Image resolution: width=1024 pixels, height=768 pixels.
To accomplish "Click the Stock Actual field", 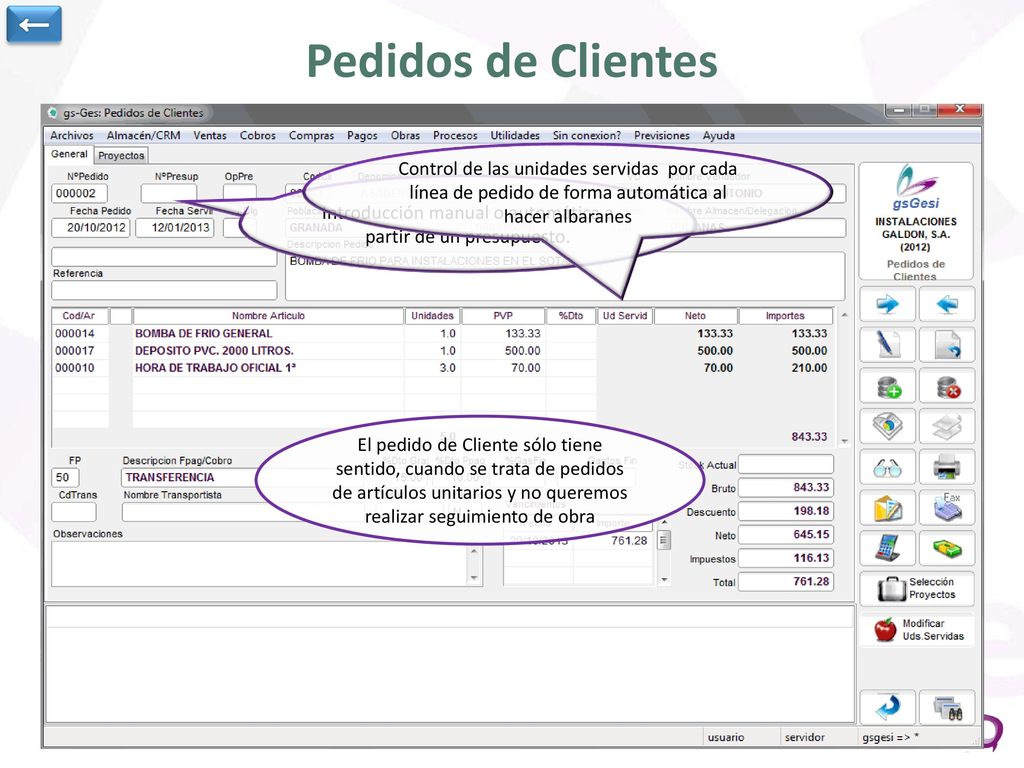I will pos(786,464).
